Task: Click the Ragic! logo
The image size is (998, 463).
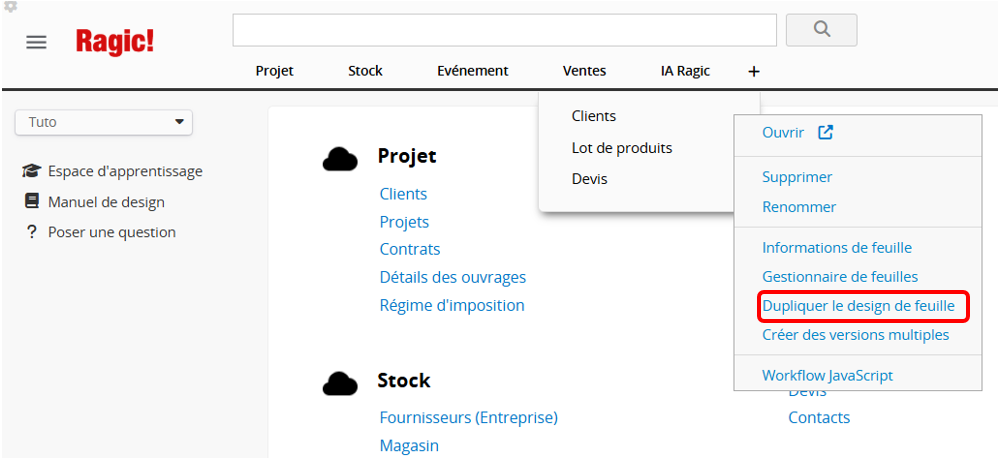Action: tap(115, 42)
